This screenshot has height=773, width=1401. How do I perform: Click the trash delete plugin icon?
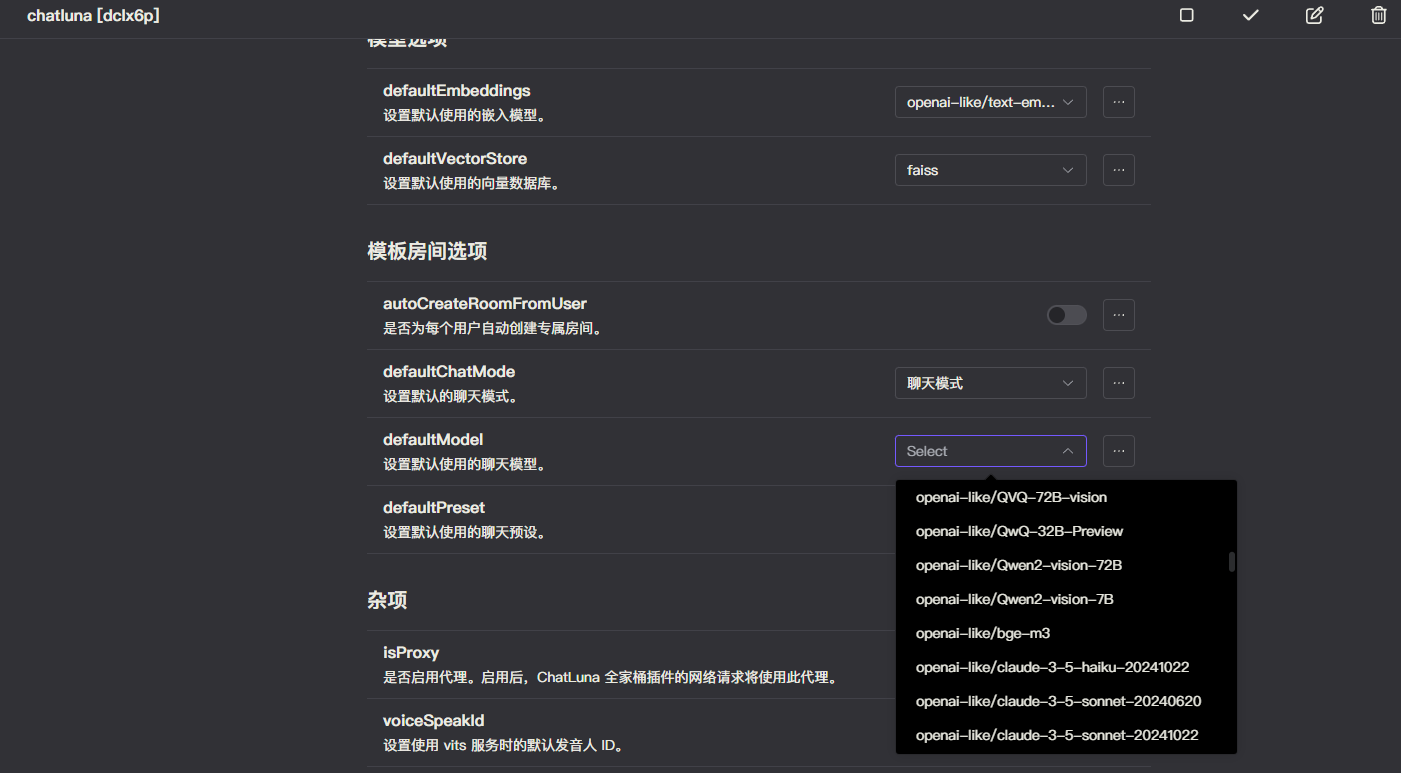pos(1378,15)
